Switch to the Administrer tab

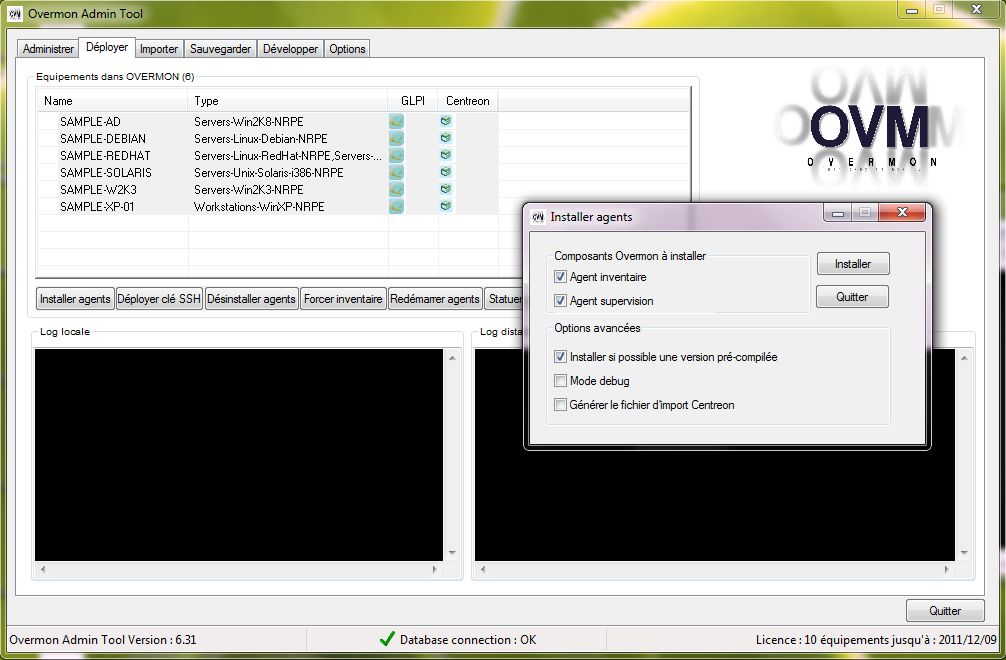48,49
